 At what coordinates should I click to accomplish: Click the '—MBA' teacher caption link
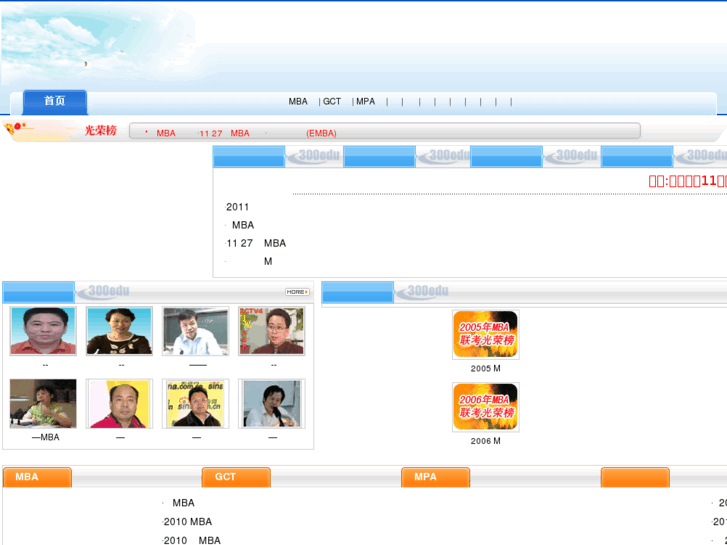[45, 437]
